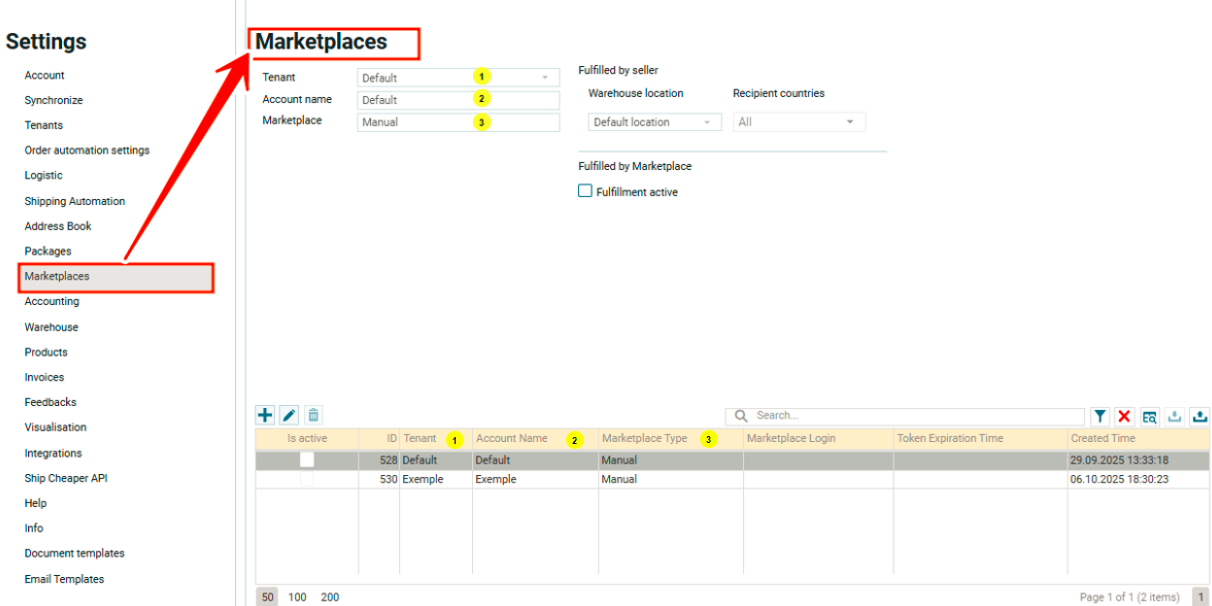
Task: Open the Tenant dropdown
Action: coord(458,78)
